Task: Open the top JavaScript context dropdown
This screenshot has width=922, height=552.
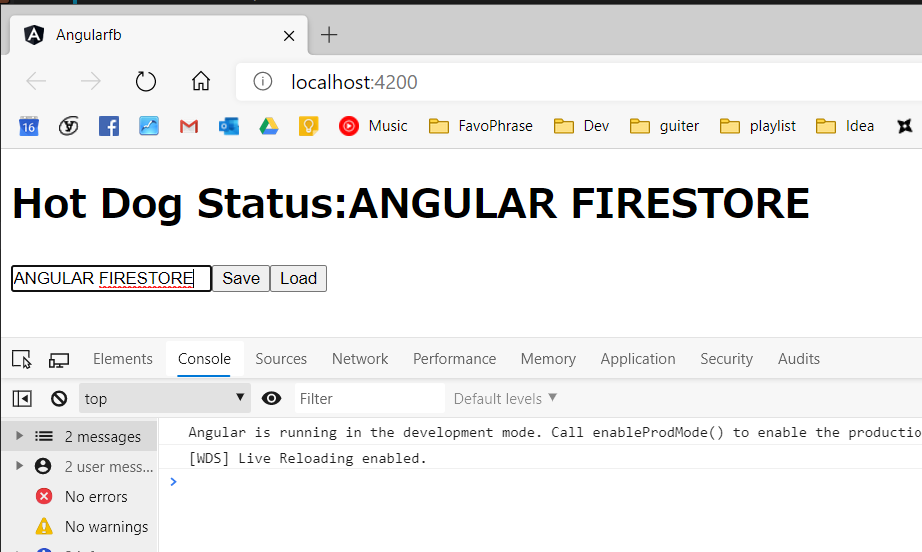Action: [165, 399]
